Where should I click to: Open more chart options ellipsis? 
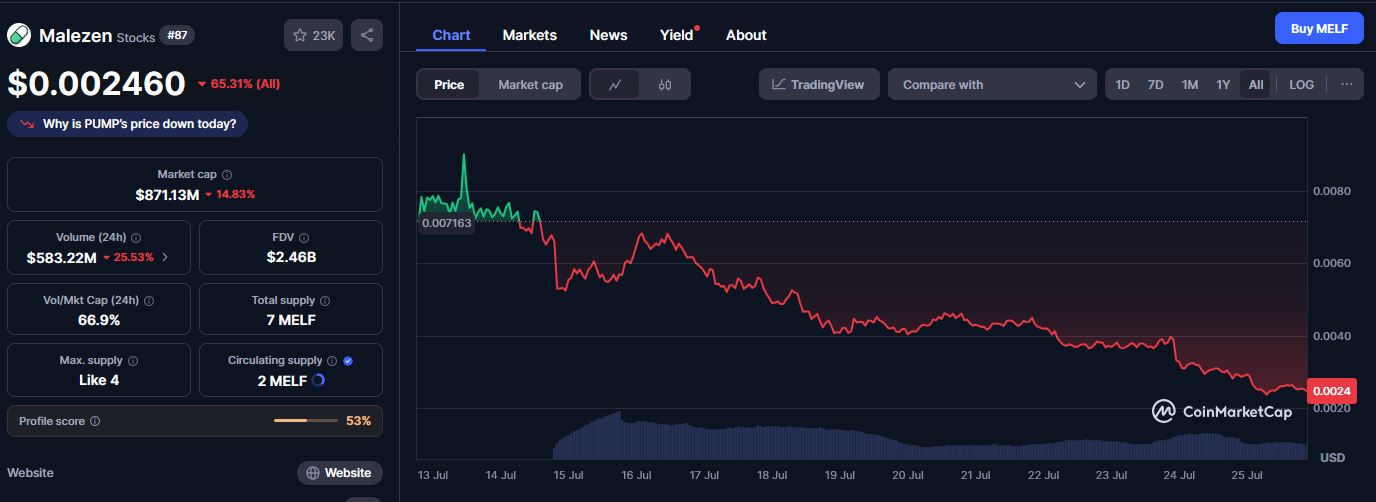(x=1347, y=85)
